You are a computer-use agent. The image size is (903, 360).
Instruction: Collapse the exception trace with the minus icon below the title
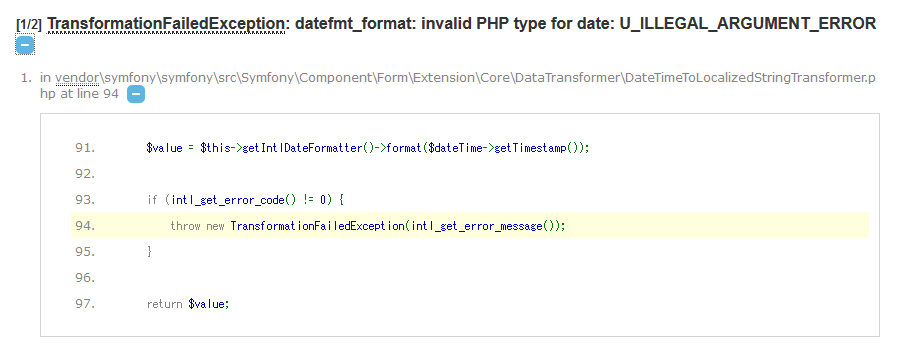25,44
